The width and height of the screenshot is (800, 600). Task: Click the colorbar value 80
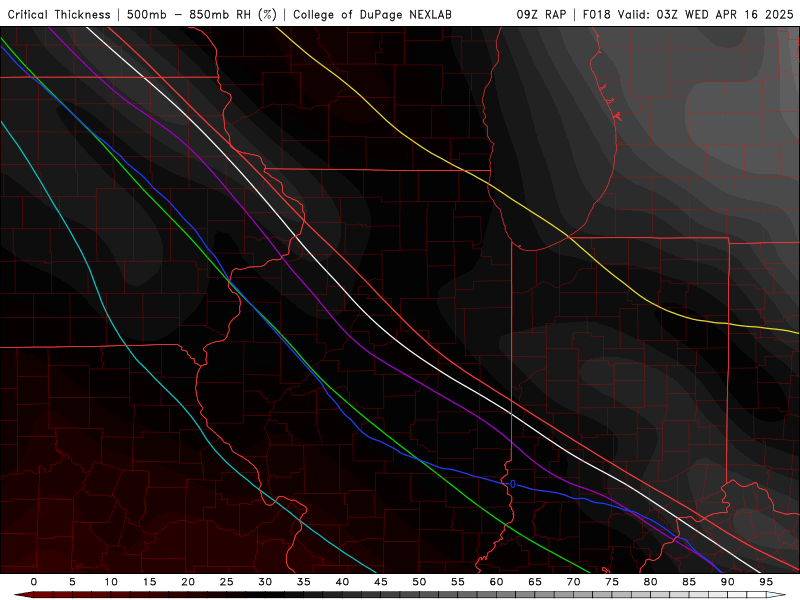click(651, 582)
